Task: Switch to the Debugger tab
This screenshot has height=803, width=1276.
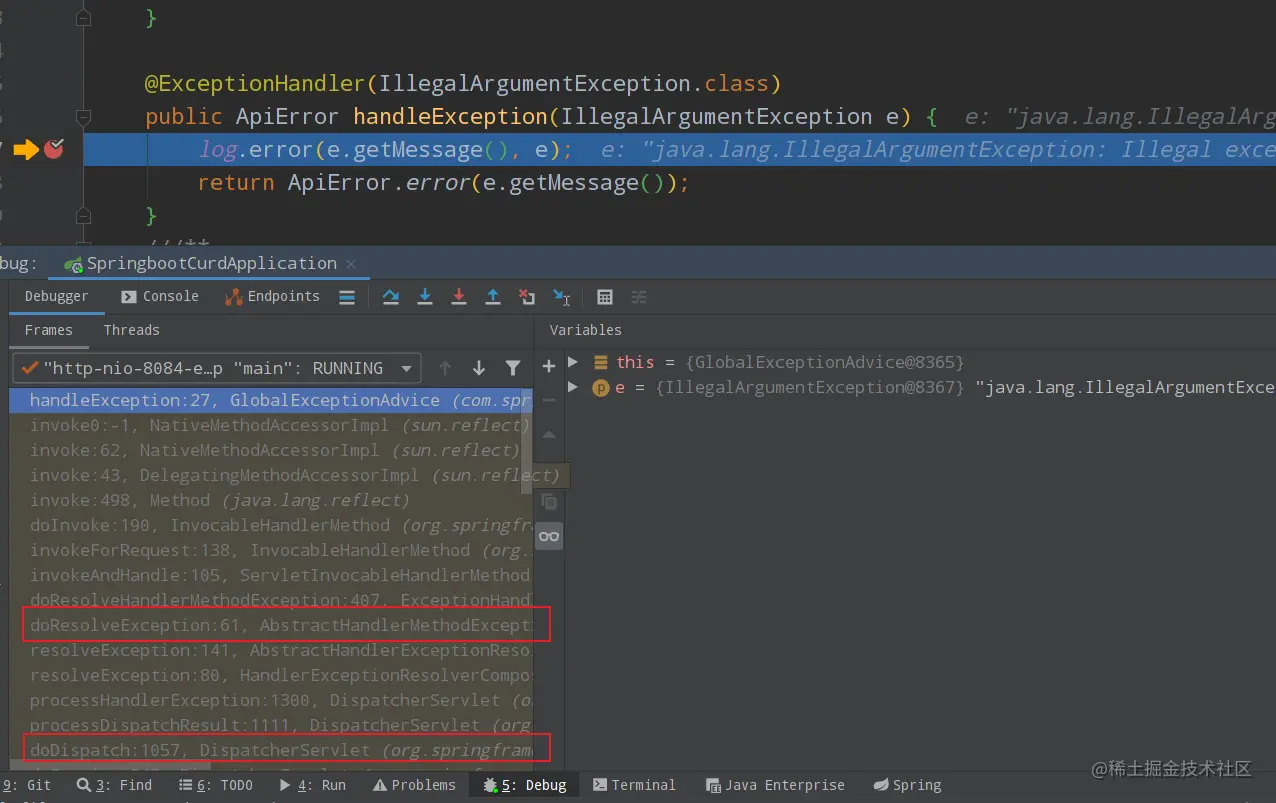Action: (x=56, y=296)
